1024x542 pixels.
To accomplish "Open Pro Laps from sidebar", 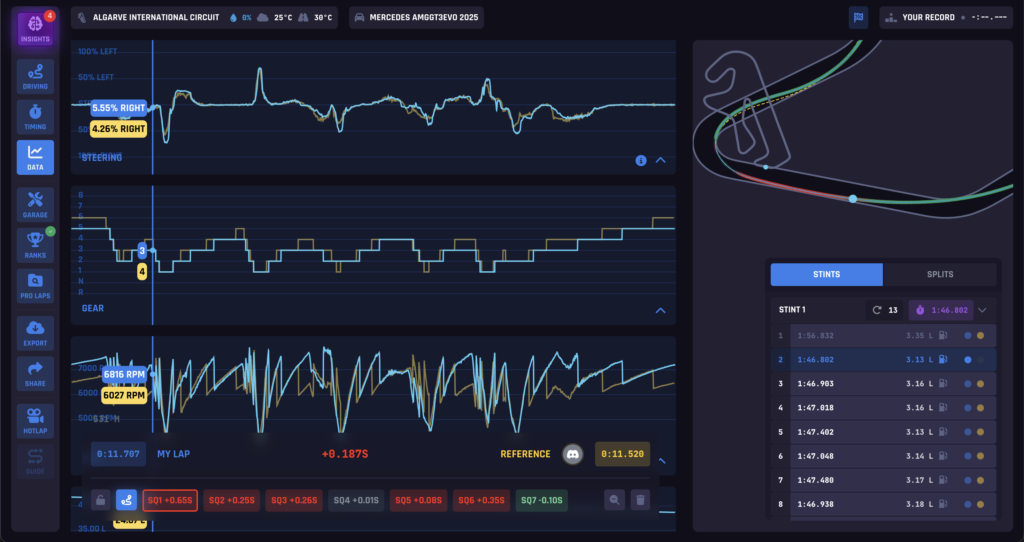I will pos(35,285).
